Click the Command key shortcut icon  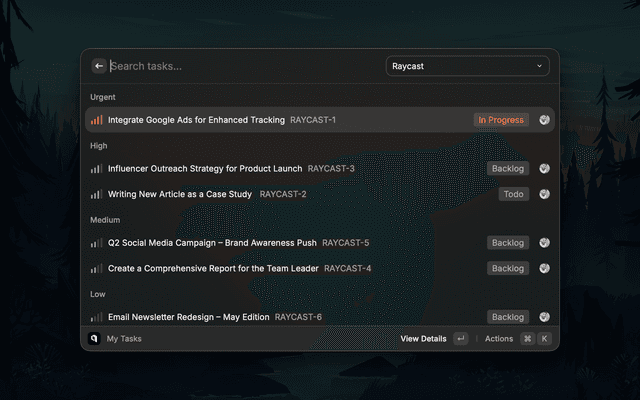tap(527, 339)
